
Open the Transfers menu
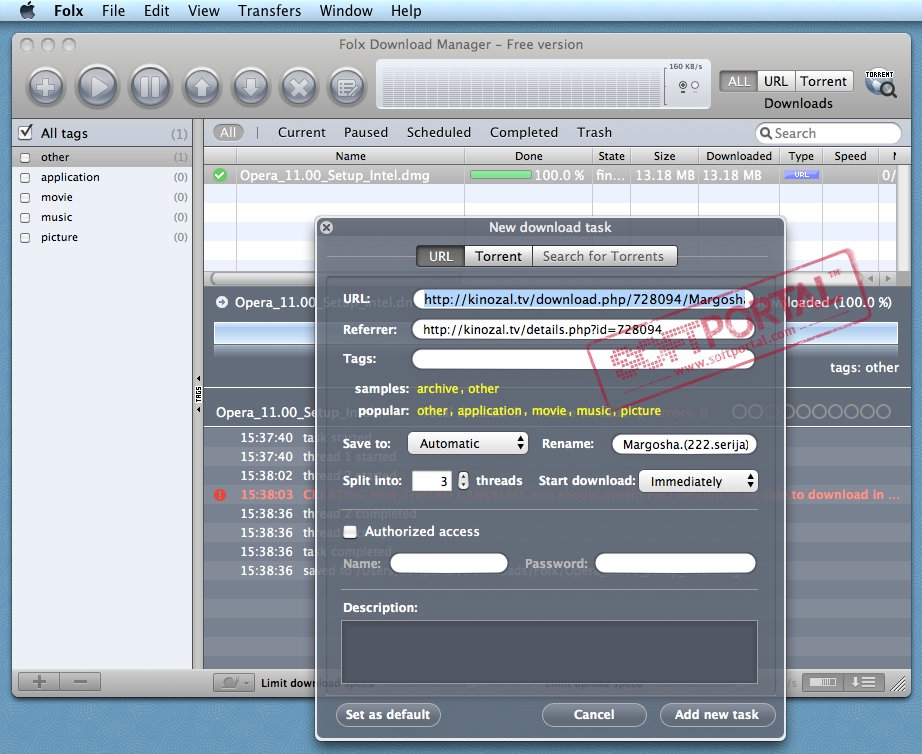[x=269, y=11]
